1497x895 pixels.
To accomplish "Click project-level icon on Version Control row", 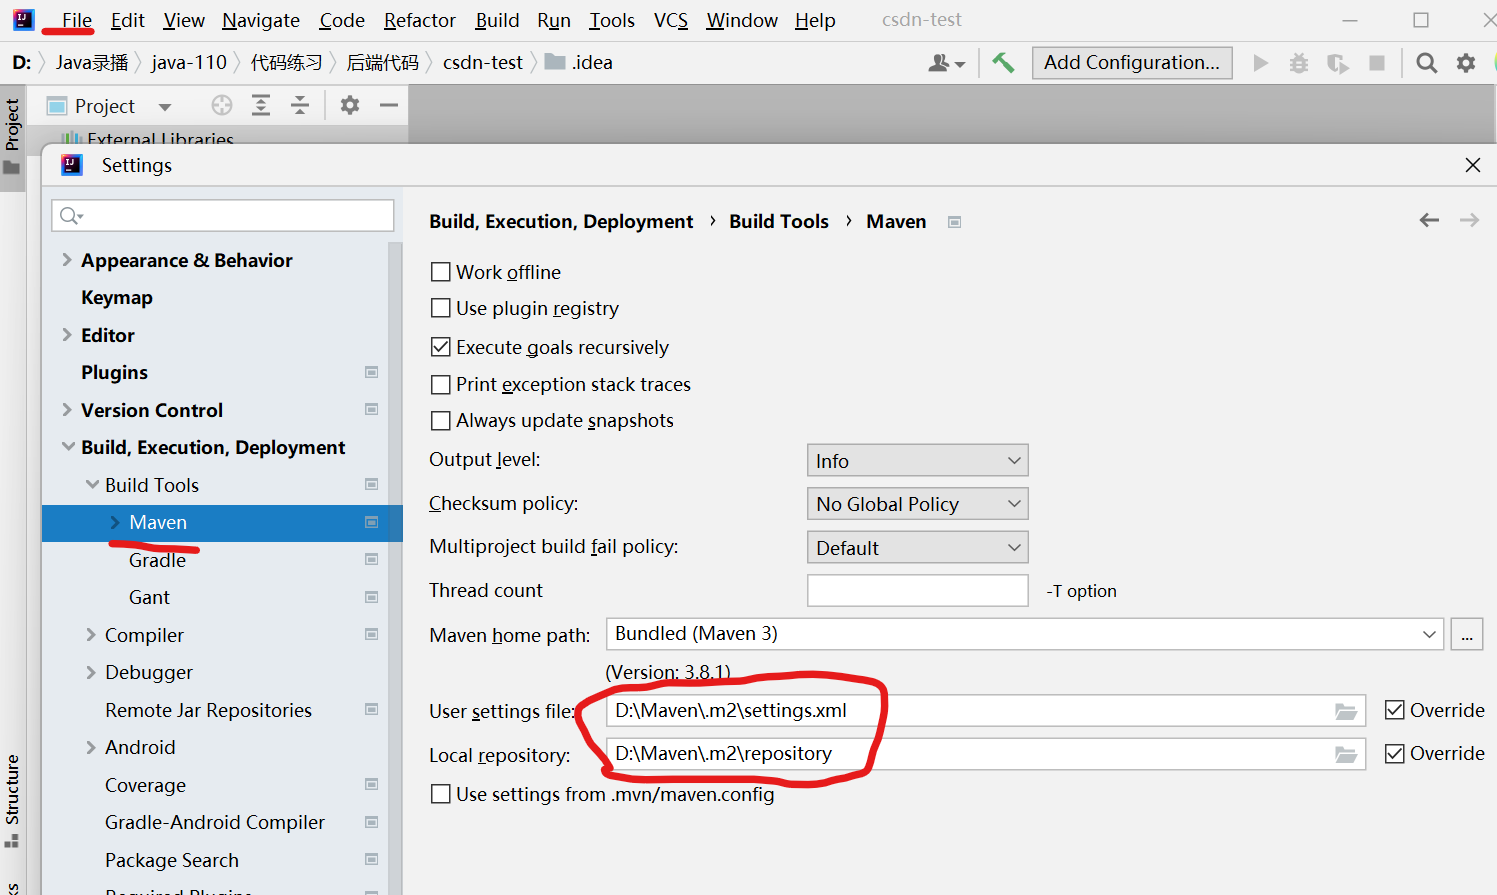I will click(372, 409).
